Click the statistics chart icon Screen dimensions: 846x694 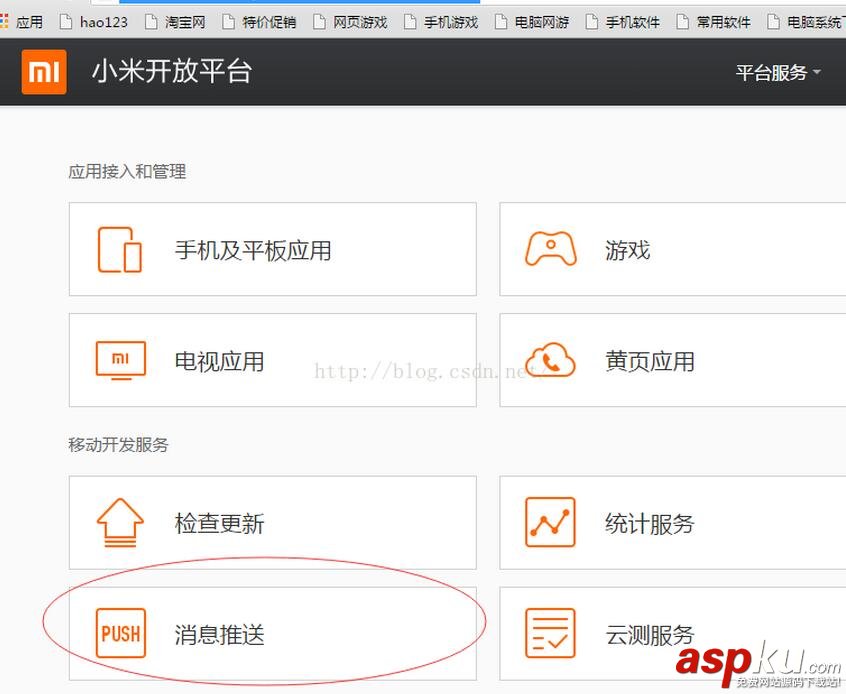[x=550, y=522]
